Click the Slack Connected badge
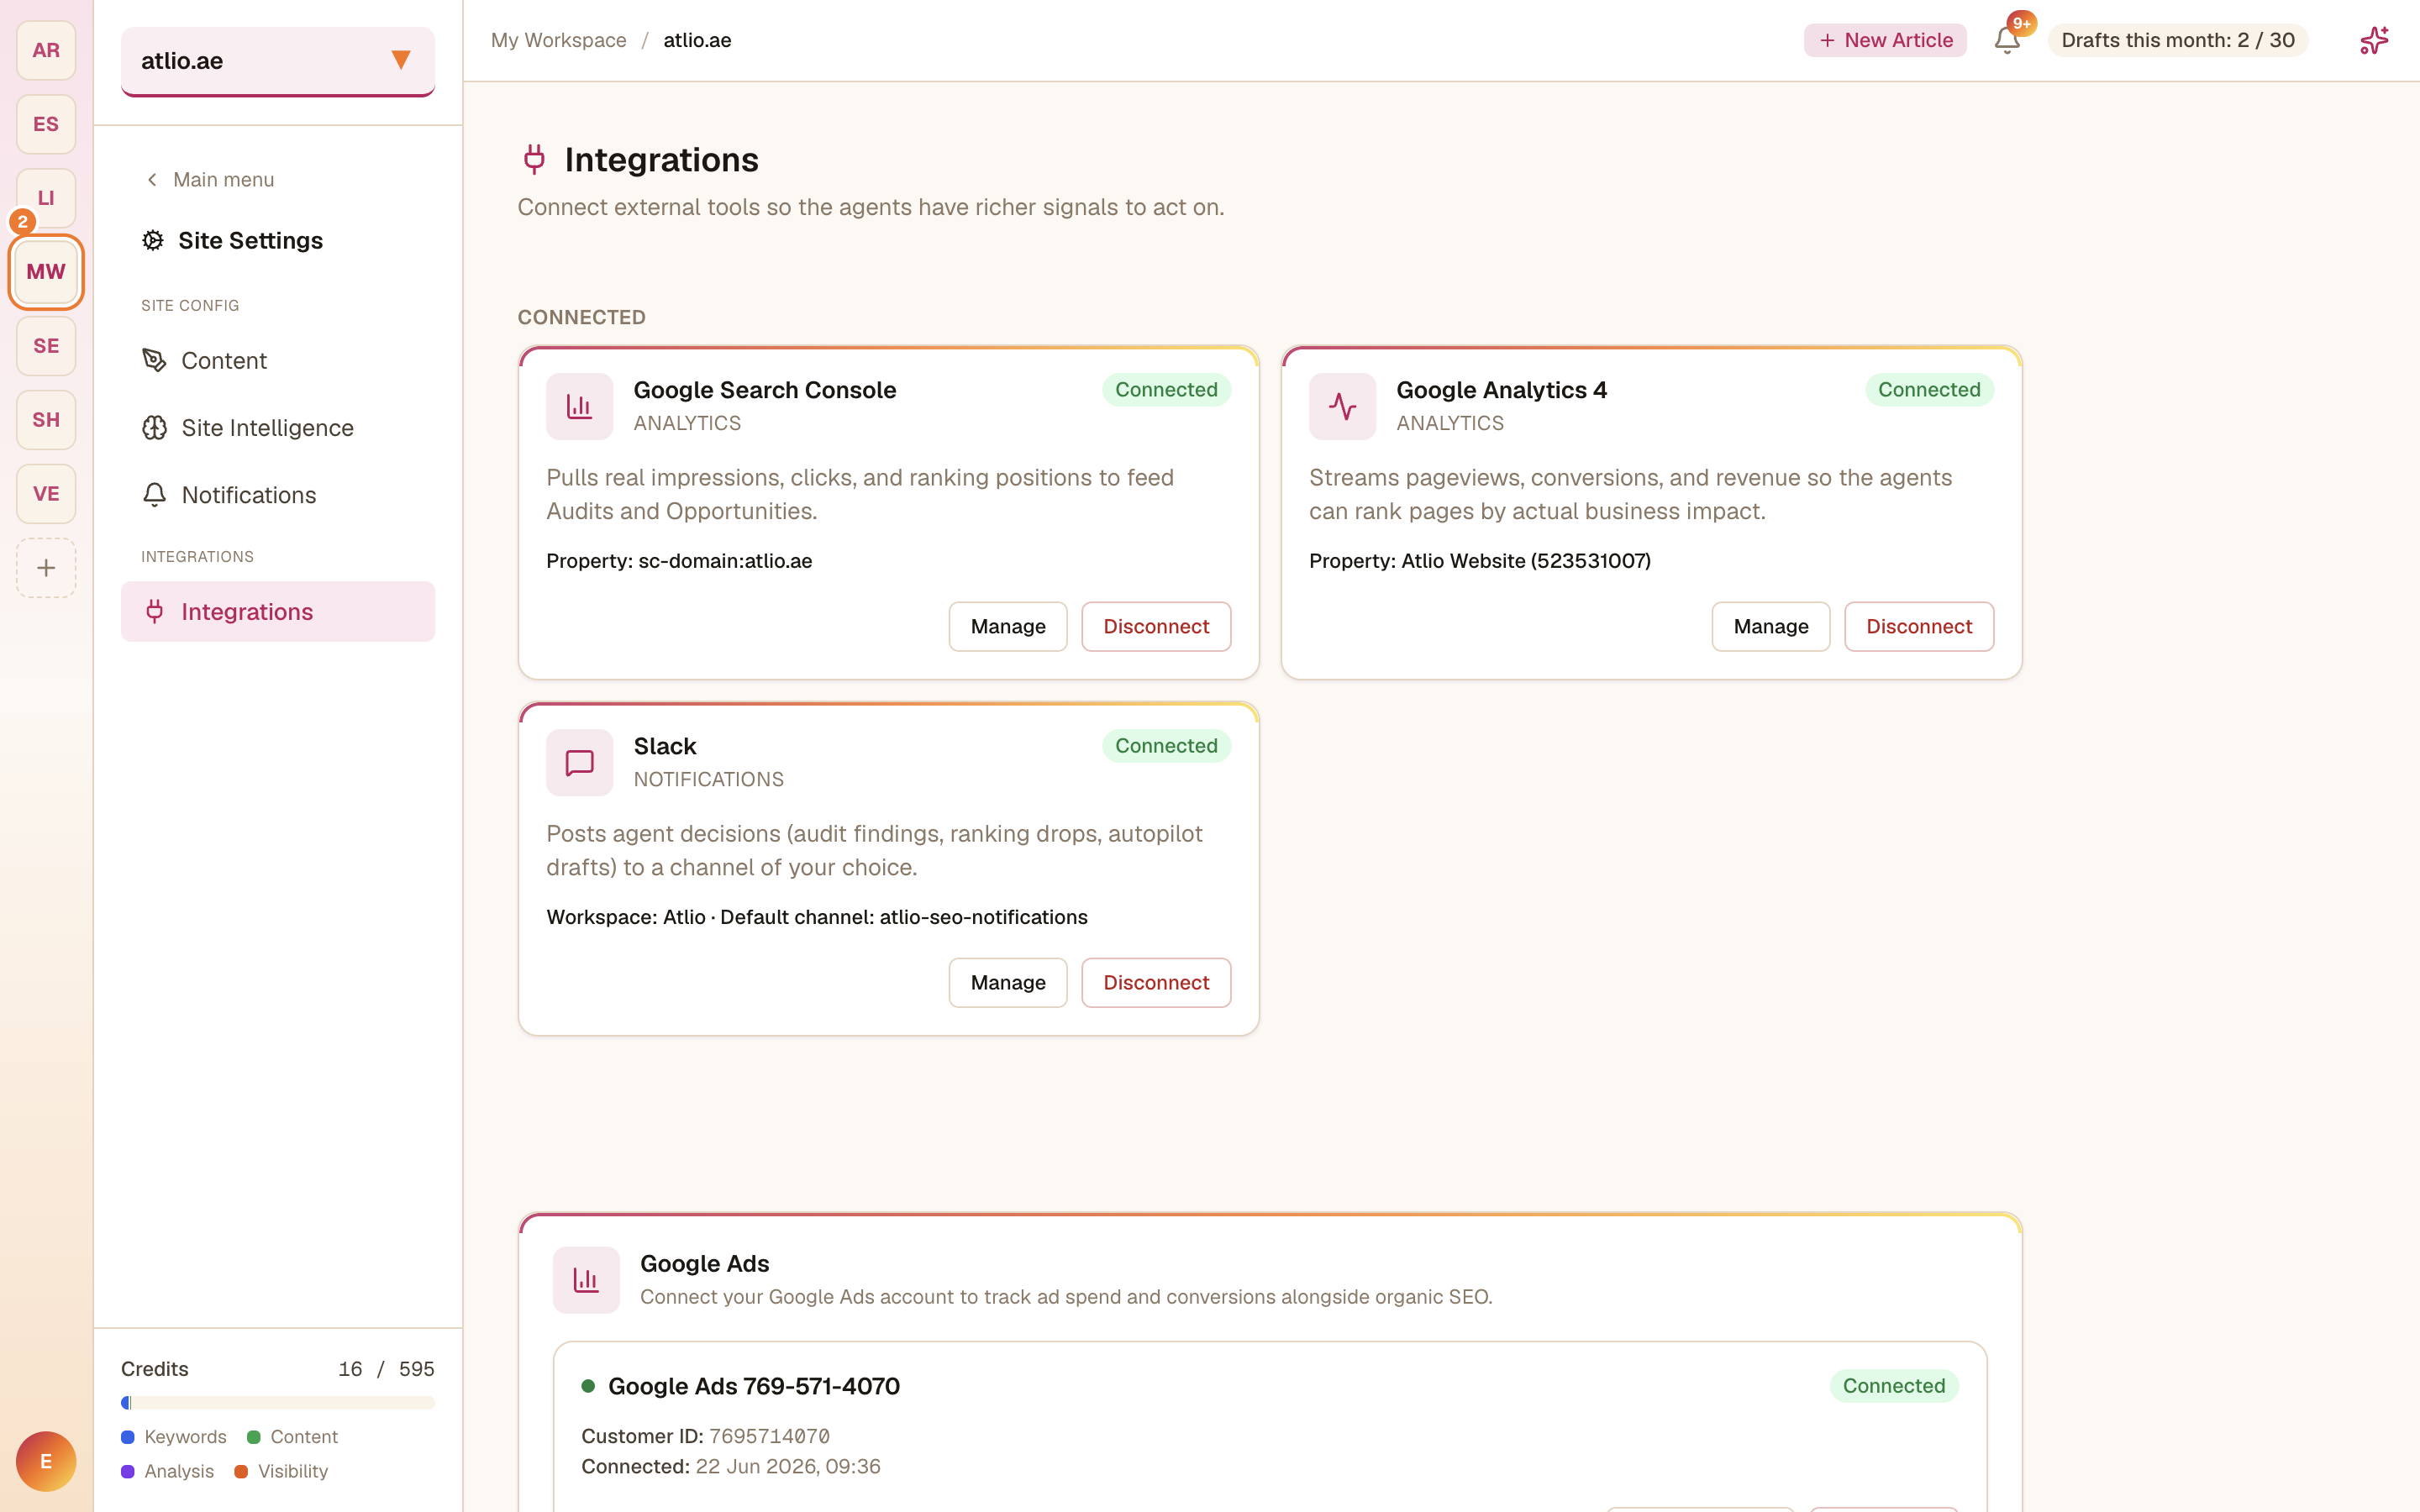The width and height of the screenshot is (2420, 1512). click(x=1166, y=746)
